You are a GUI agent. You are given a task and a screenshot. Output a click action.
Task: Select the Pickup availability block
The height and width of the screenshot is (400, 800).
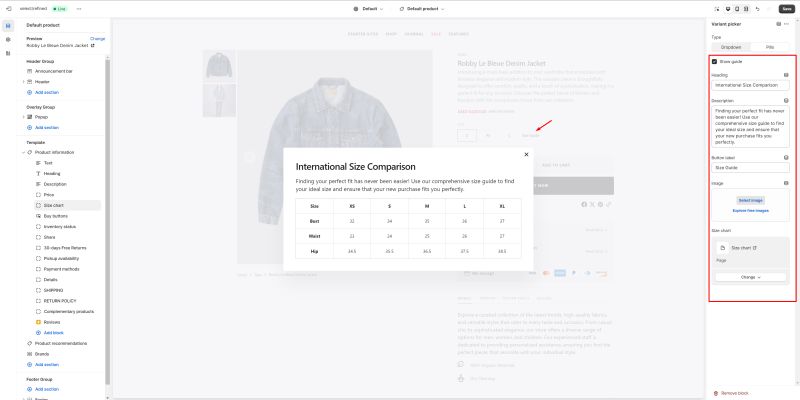coord(61,259)
